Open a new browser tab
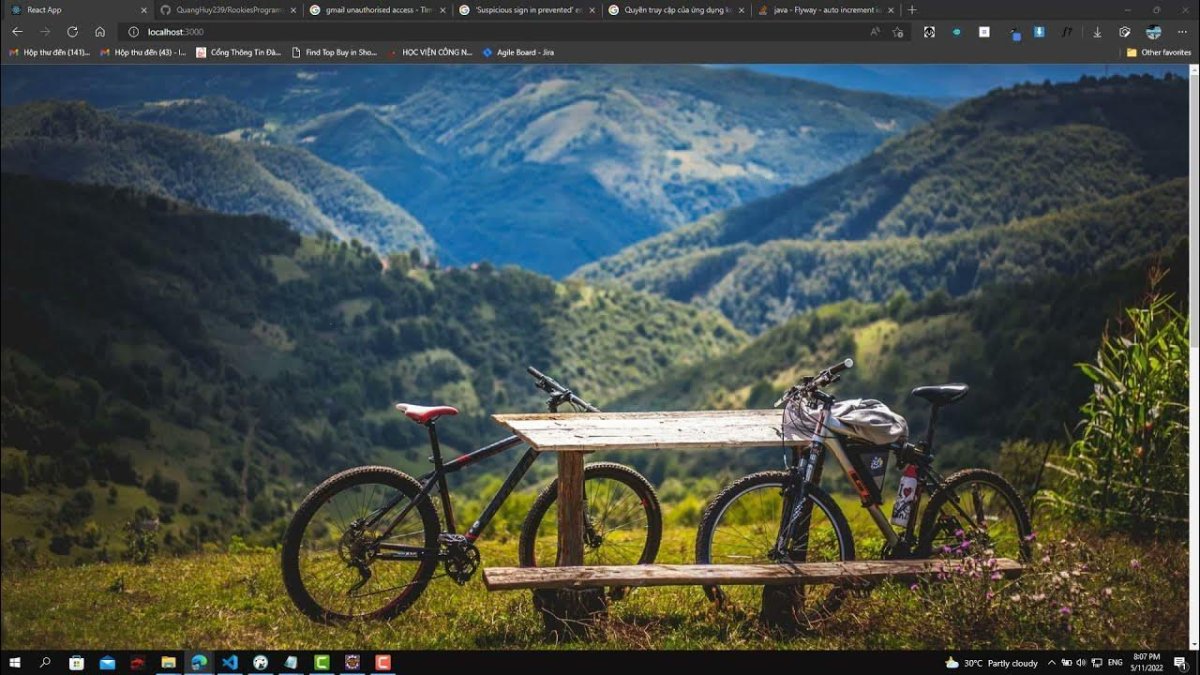This screenshot has height=675, width=1200. [911, 10]
